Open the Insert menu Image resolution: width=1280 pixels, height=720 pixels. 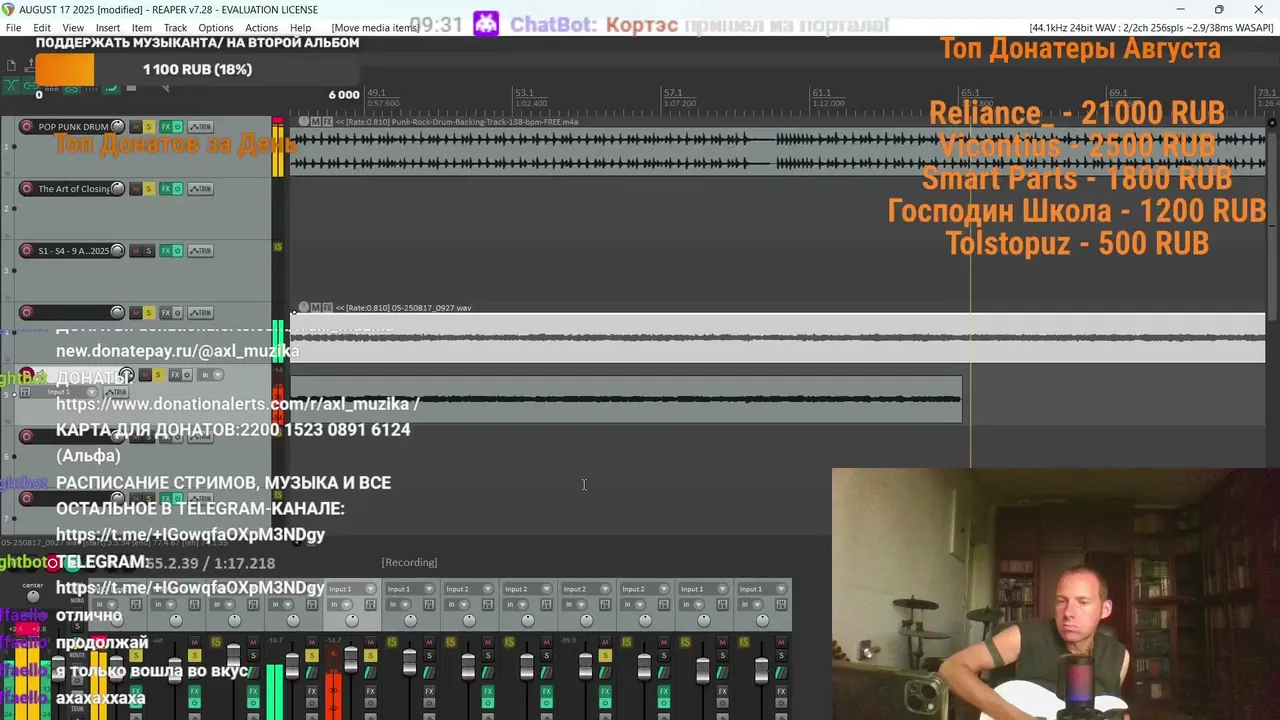tap(108, 28)
